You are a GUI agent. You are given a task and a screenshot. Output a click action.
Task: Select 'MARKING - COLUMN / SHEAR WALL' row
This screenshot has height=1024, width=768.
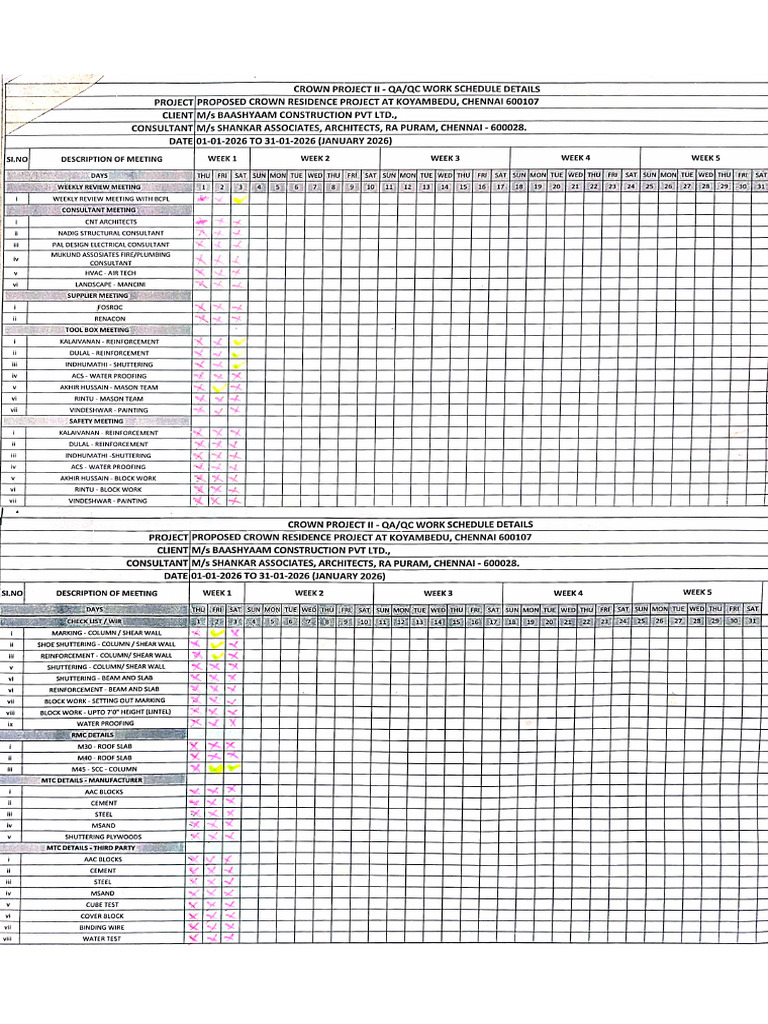pyautogui.click(x=106, y=633)
